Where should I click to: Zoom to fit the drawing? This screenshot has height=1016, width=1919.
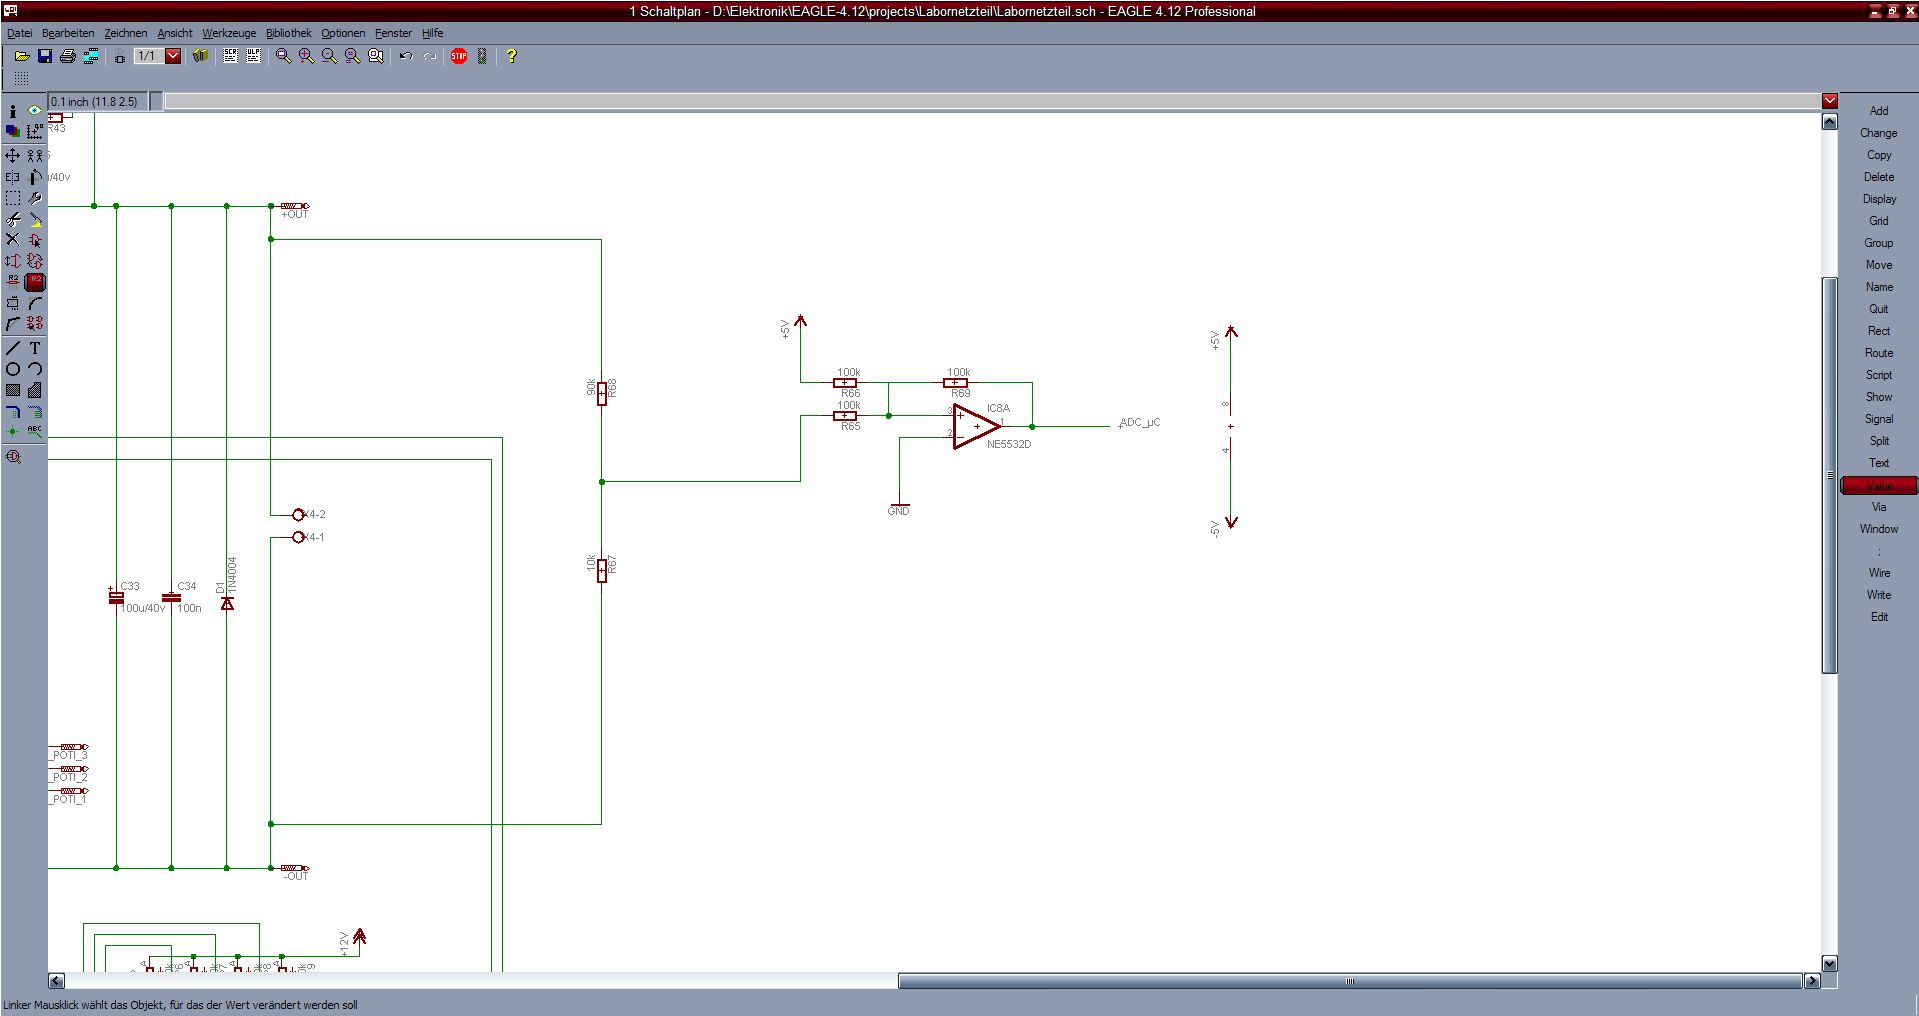click(x=283, y=56)
